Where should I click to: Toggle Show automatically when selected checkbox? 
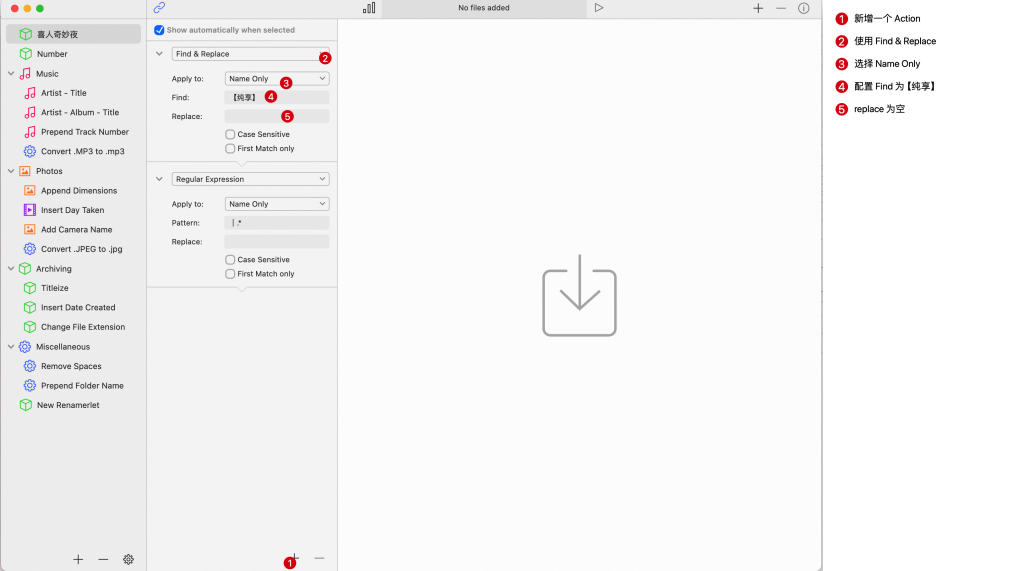pos(160,30)
